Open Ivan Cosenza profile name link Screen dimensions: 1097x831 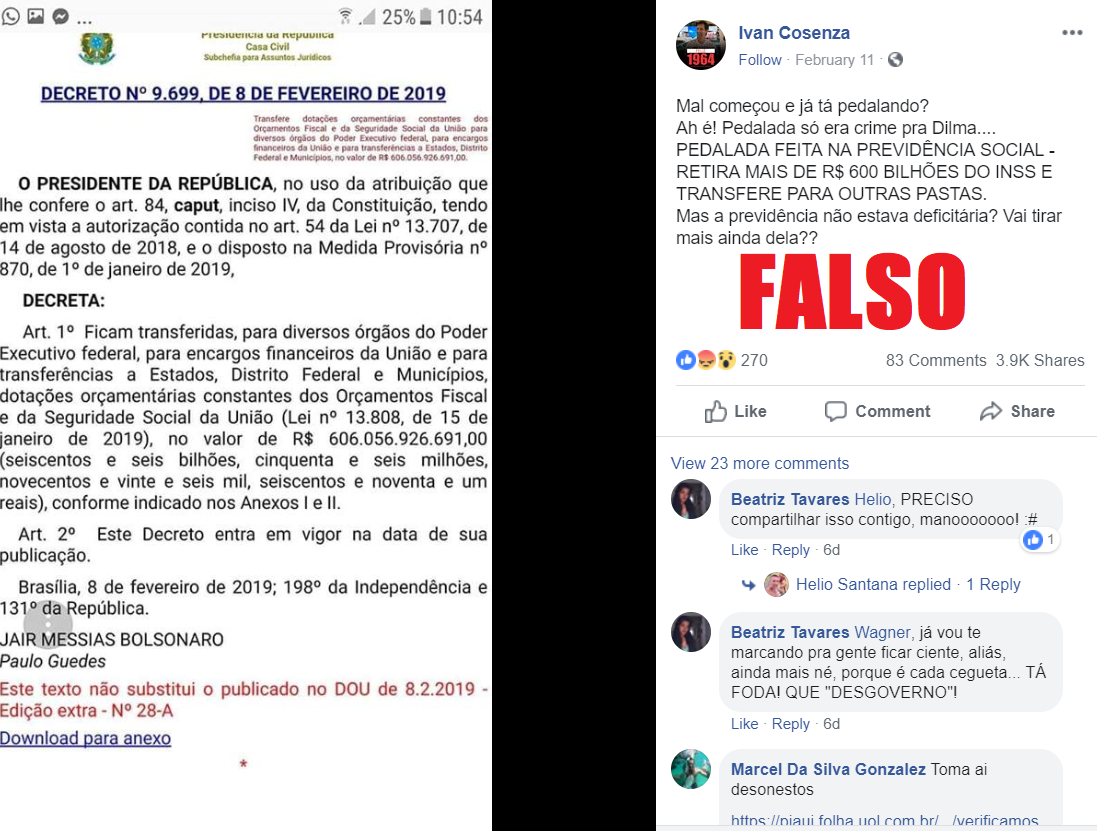click(794, 33)
